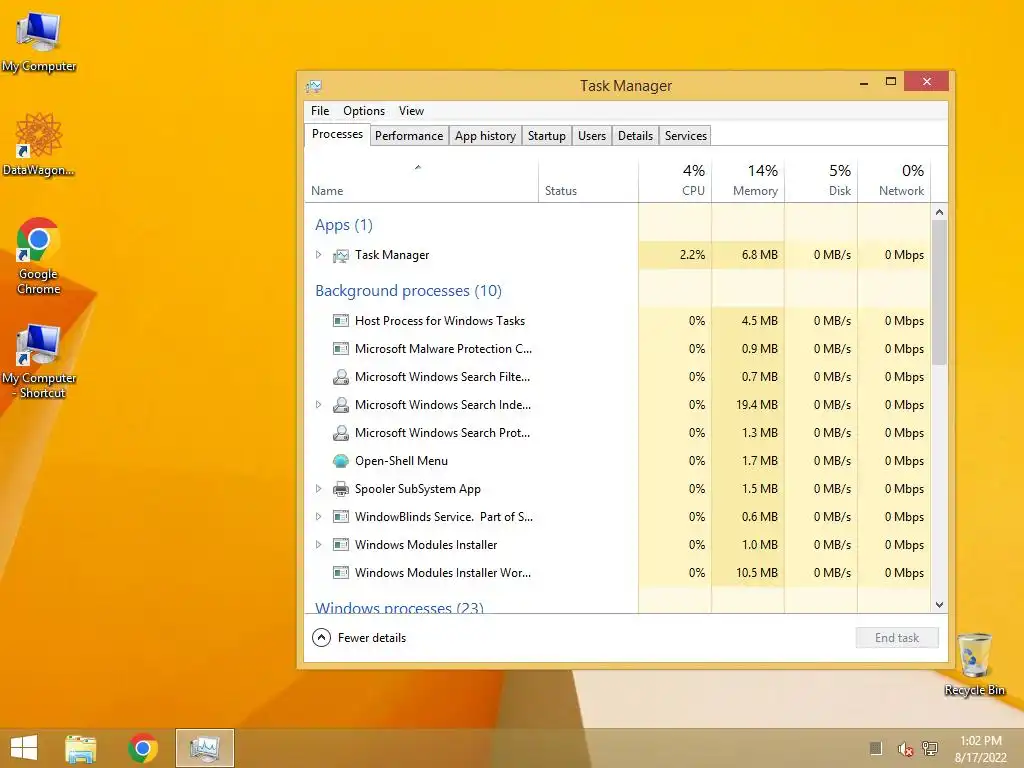The width and height of the screenshot is (1024, 768).
Task: Expand the Task Manager app row
Action: click(319, 255)
